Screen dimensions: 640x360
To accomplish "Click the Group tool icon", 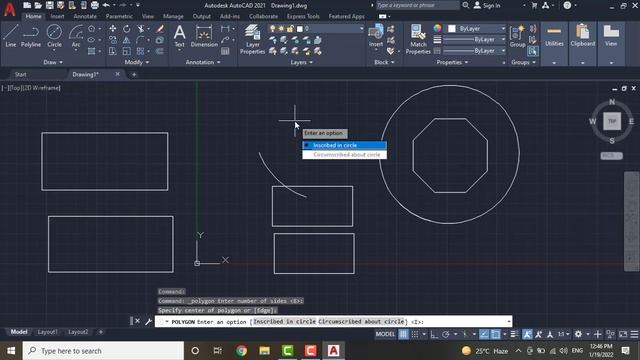I will point(517,35).
